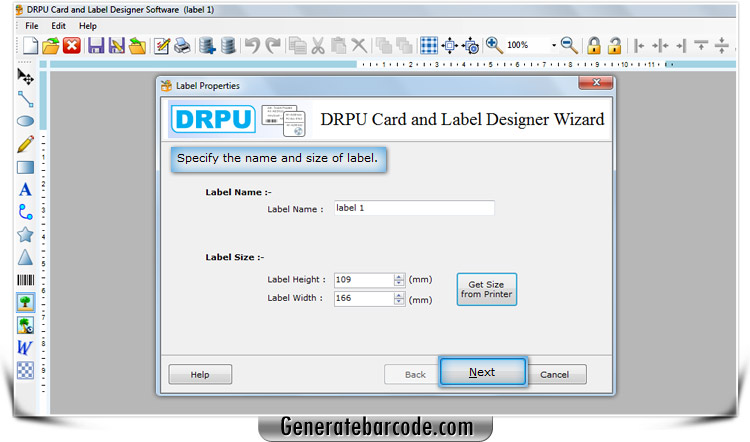Select the line drawing tool
The height and width of the screenshot is (442, 750).
pos(25,99)
